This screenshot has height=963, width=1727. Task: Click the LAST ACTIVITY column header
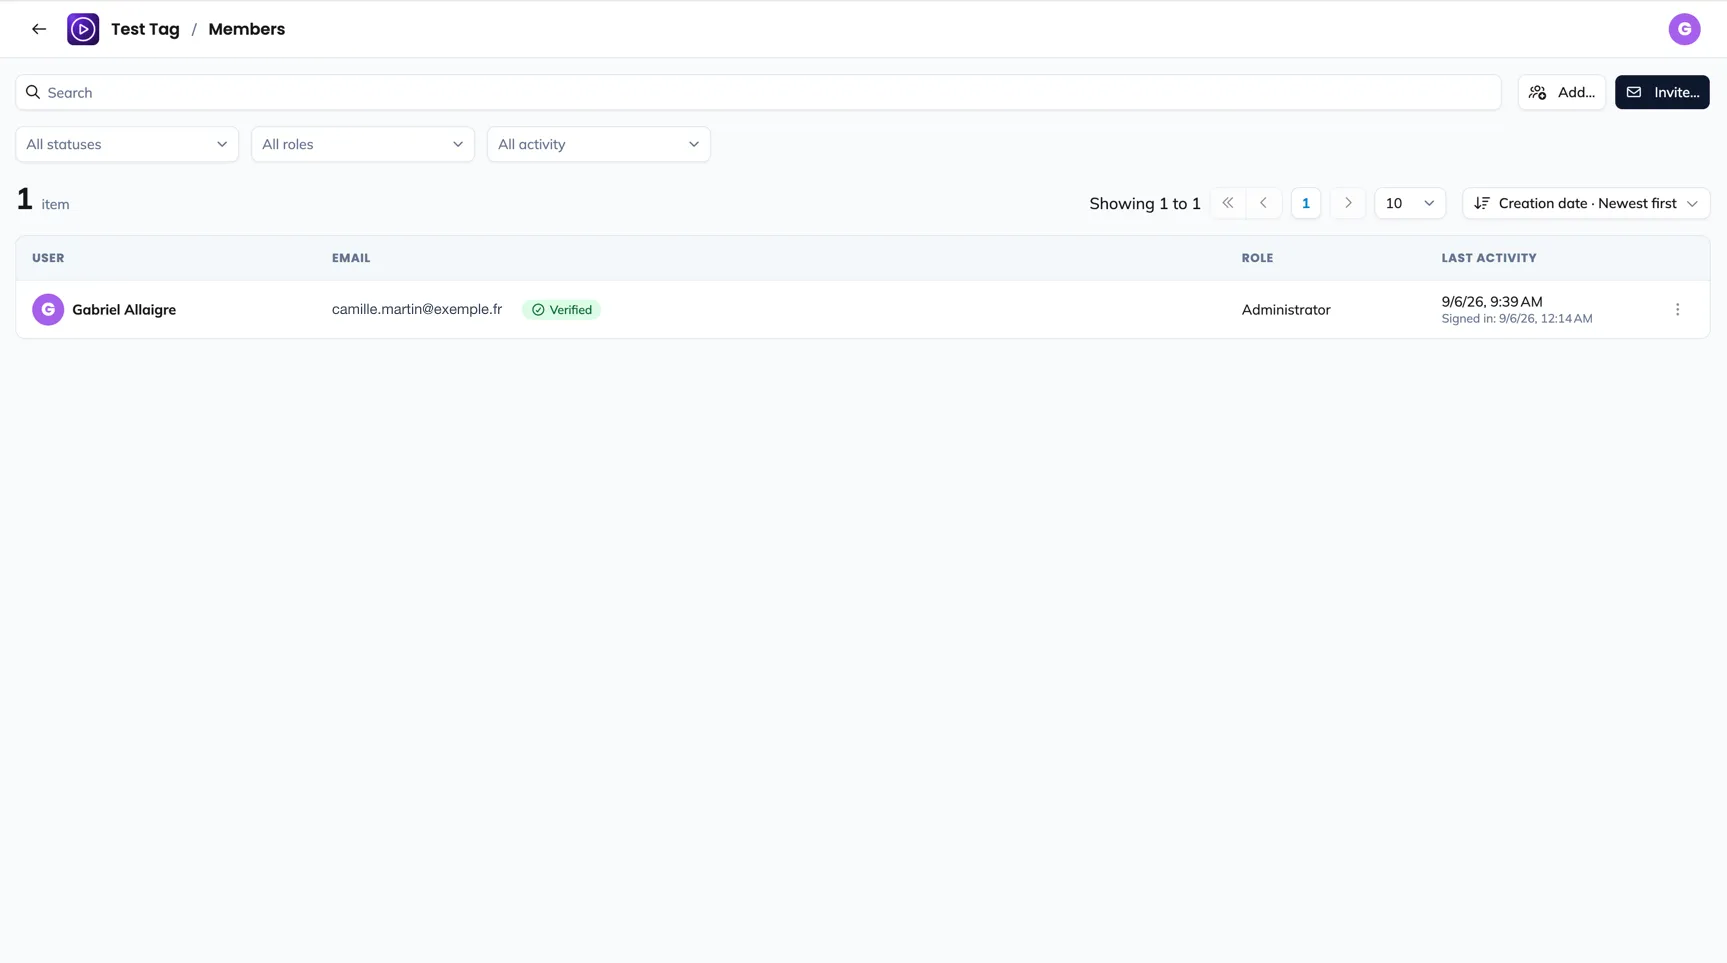click(x=1488, y=258)
